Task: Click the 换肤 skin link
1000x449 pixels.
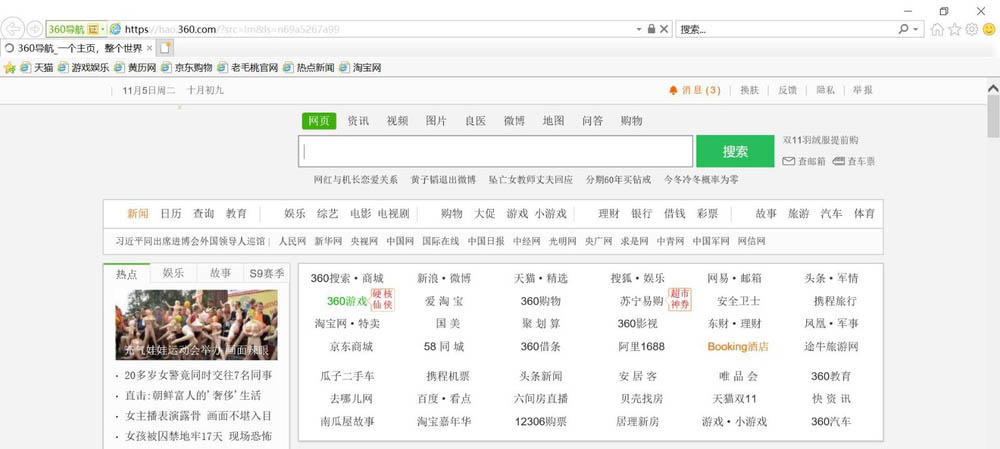Action: (x=749, y=91)
